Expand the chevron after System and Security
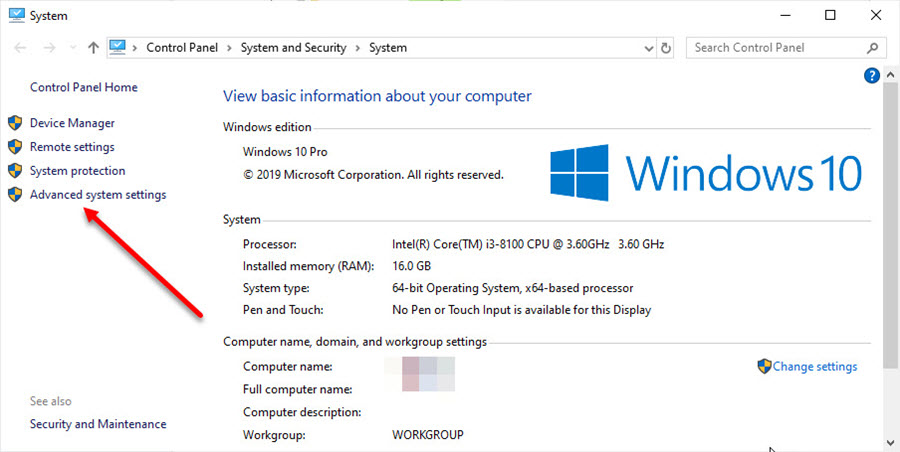The width and height of the screenshot is (900, 452). (357, 48)
